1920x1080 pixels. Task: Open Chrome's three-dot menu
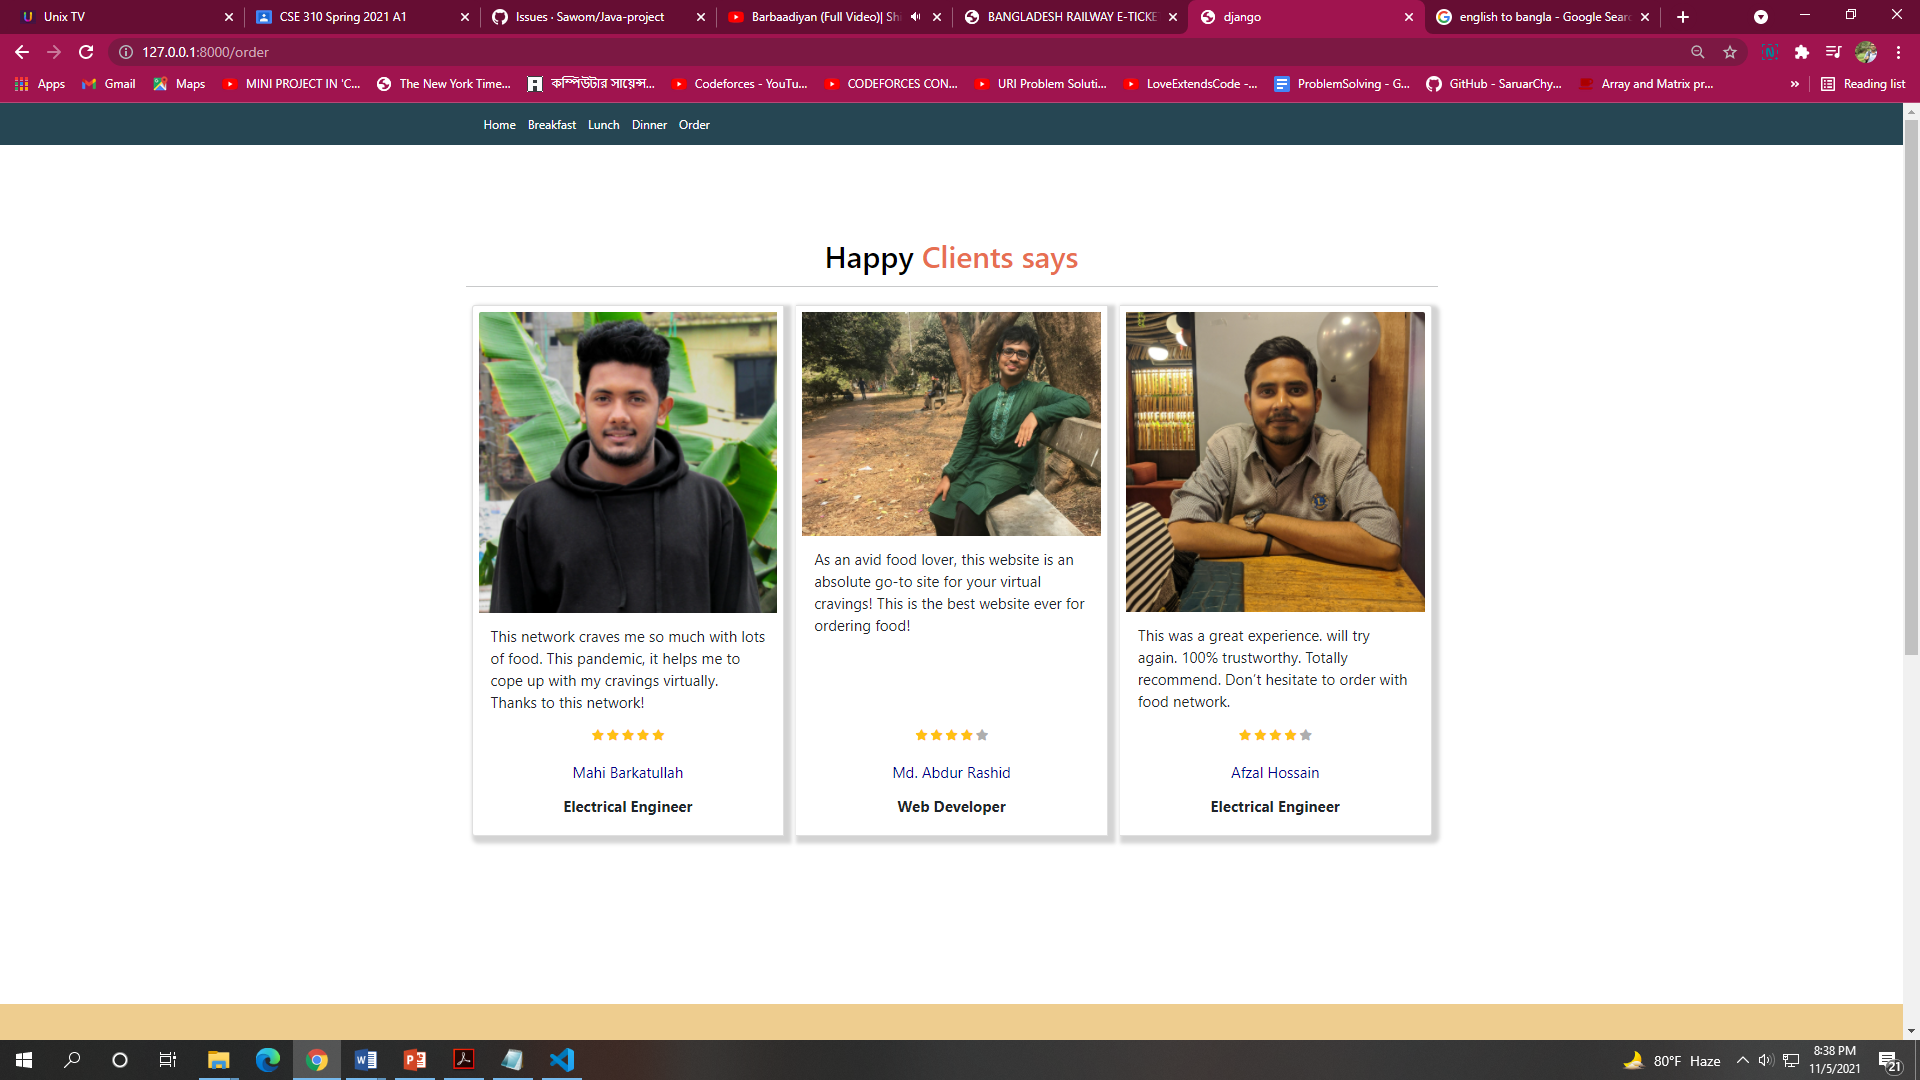(x=1898, y=52)
